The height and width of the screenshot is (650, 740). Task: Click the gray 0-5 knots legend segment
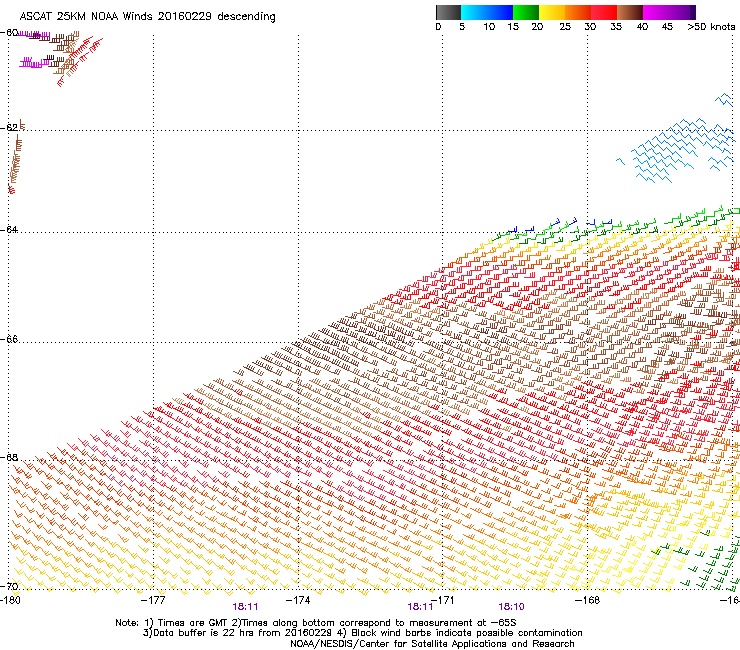tap(448, 12)
